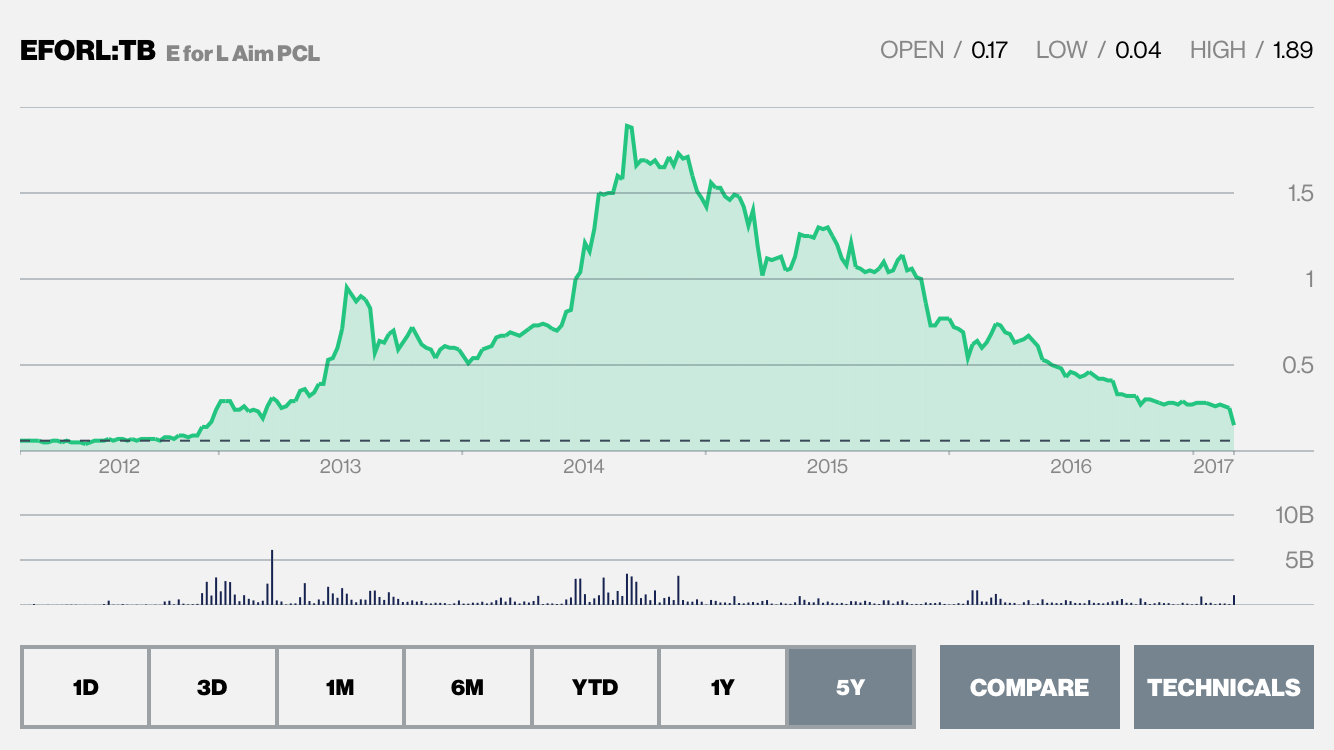The image size is (1334, 750).
Task: Click the 2012 axis label
Action: [118, 467]
